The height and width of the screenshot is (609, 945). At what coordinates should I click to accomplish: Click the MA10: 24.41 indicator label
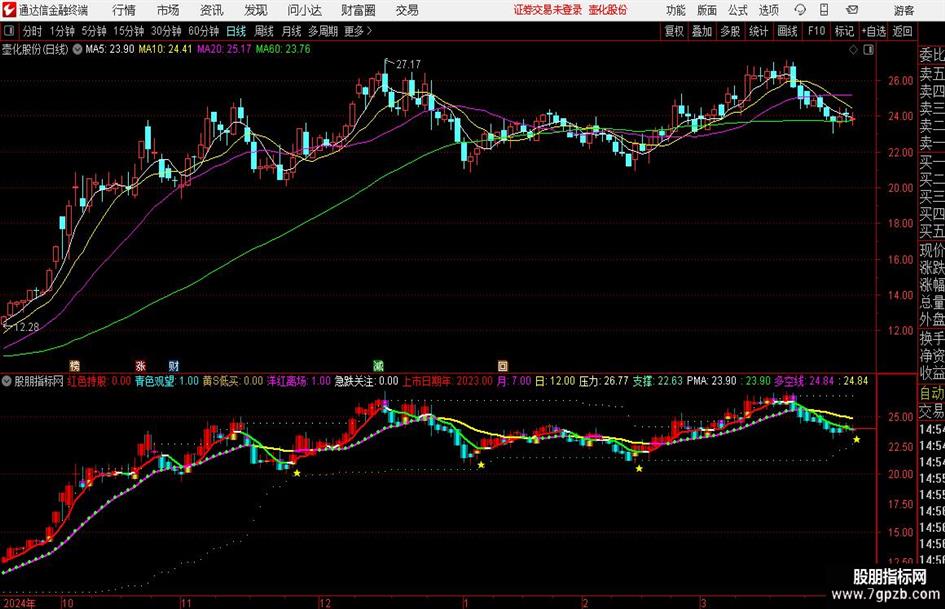(165, 49)
